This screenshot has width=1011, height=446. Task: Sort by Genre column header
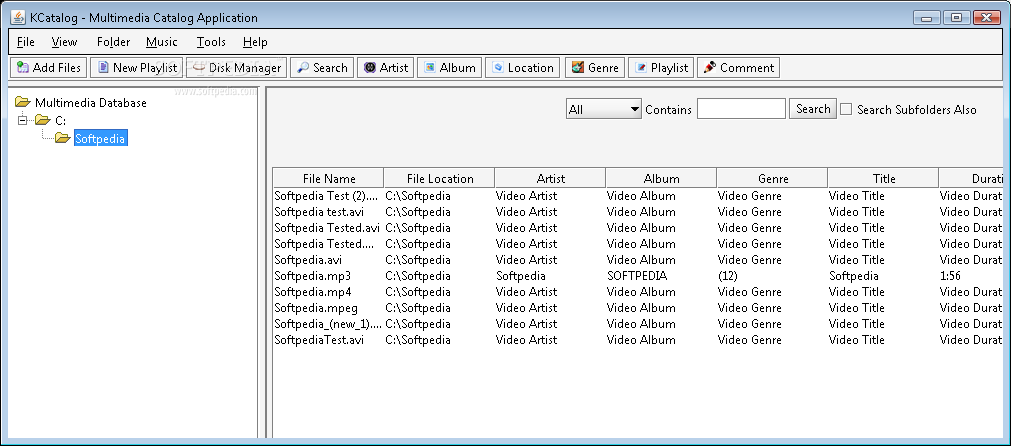tap(772, 179)
